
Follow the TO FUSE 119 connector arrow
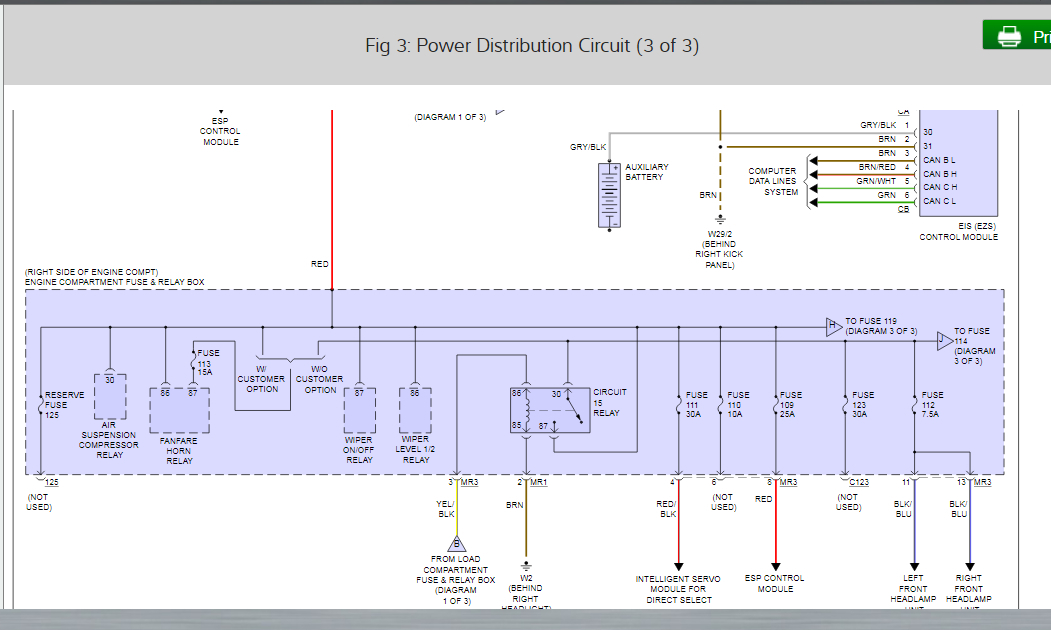[x=832, y=325]
